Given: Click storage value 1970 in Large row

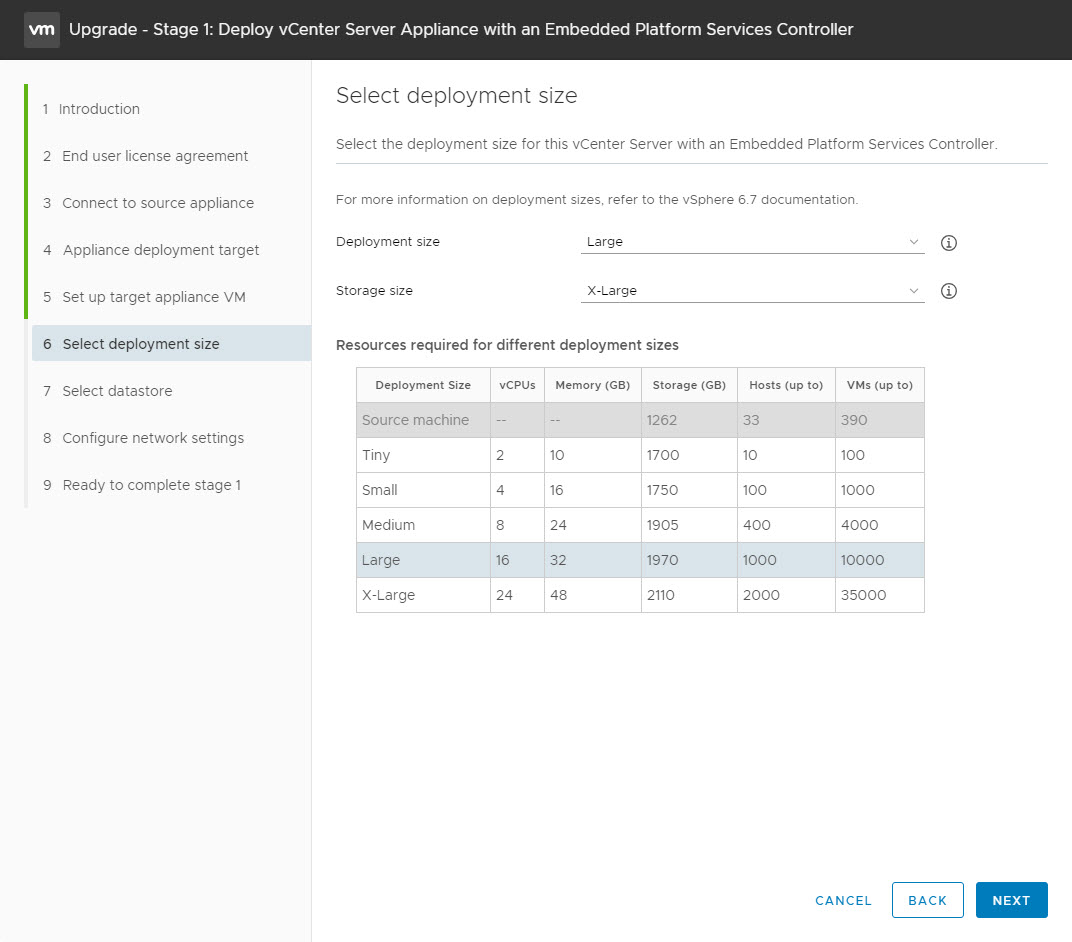Looking at the screenshot, I should click(662, 561).
